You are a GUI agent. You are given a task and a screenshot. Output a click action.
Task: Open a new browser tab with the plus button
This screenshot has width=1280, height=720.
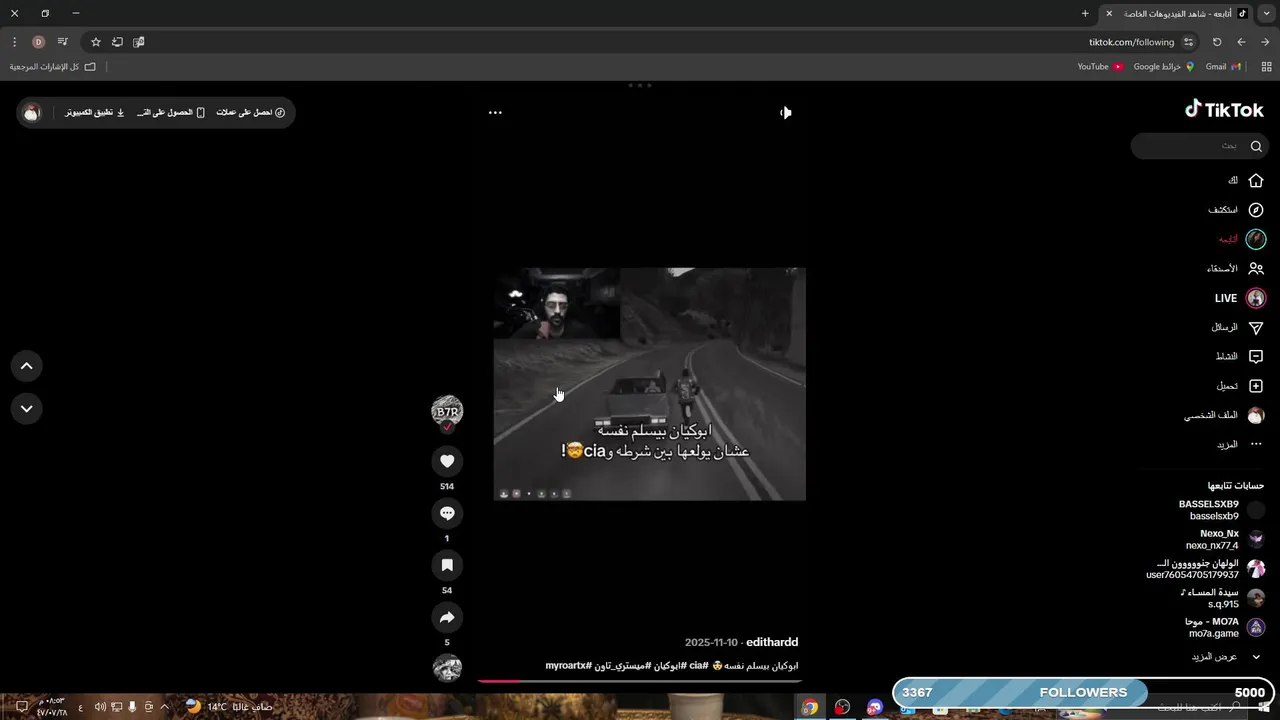coord(1085,13)
